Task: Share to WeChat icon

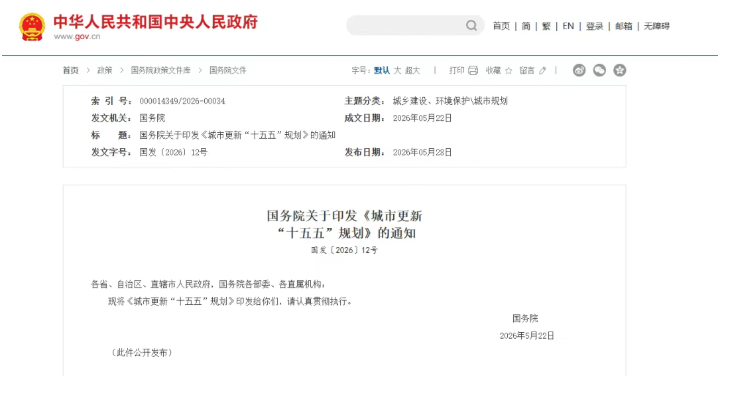Action: (599, 70)
